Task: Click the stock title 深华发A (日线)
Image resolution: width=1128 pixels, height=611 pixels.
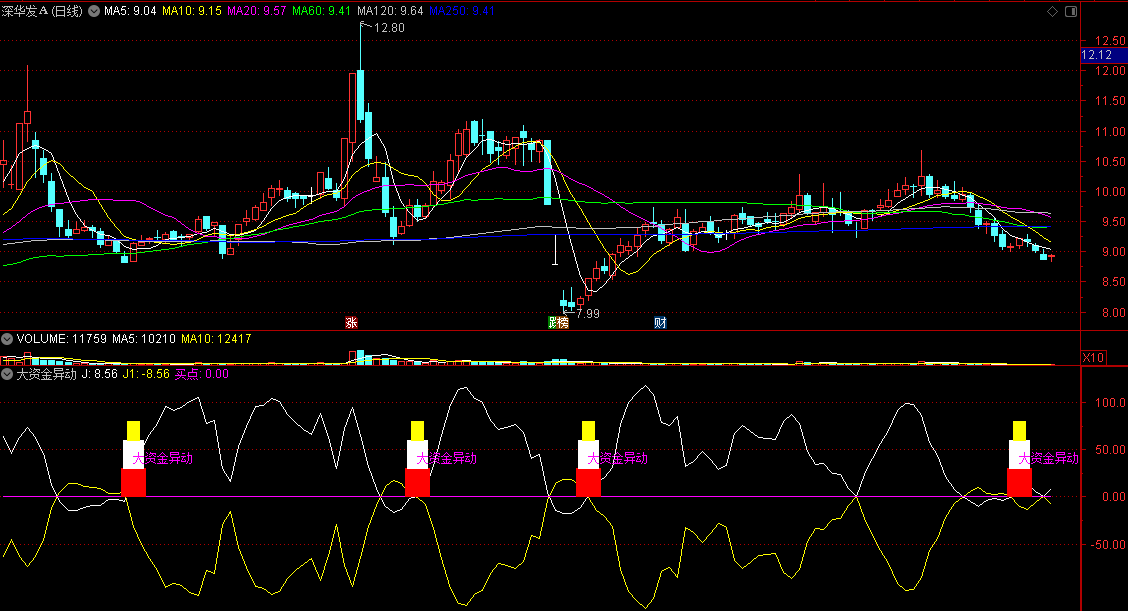Action: 42,12
